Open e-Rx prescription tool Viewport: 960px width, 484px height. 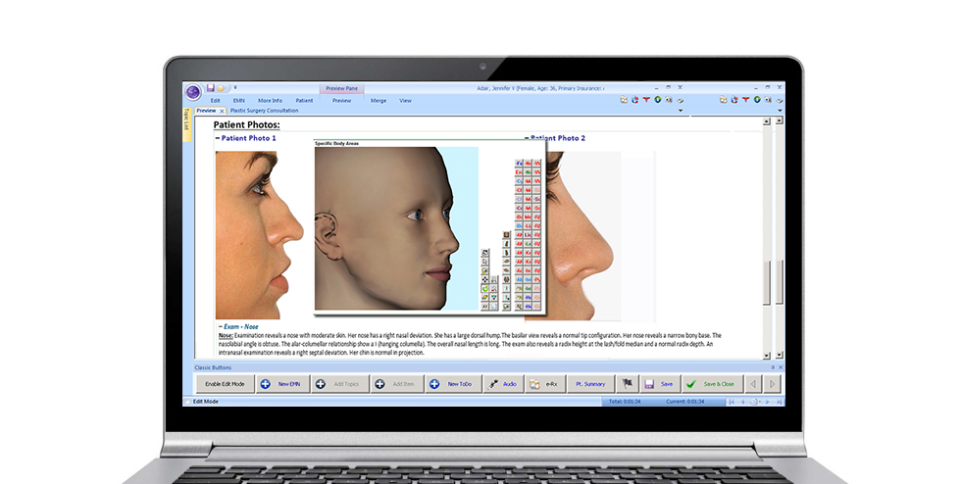[x=544, y=383]
